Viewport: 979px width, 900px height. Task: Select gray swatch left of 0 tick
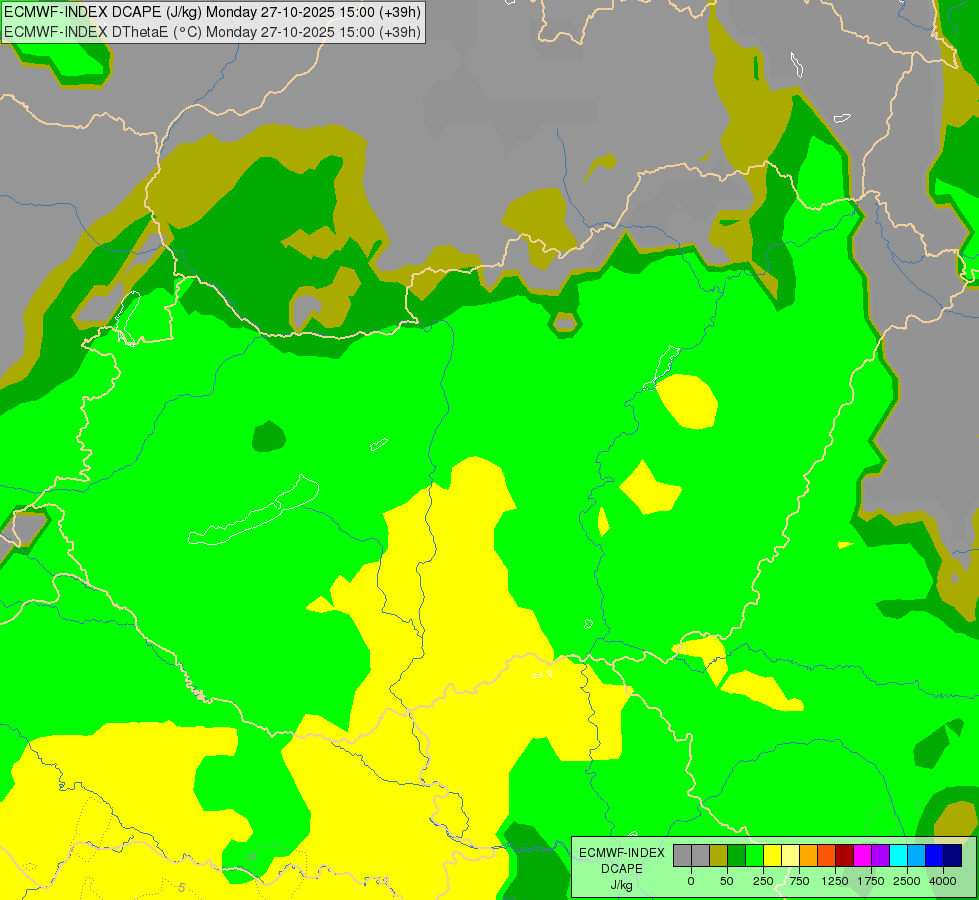click(x=682, y=855)
